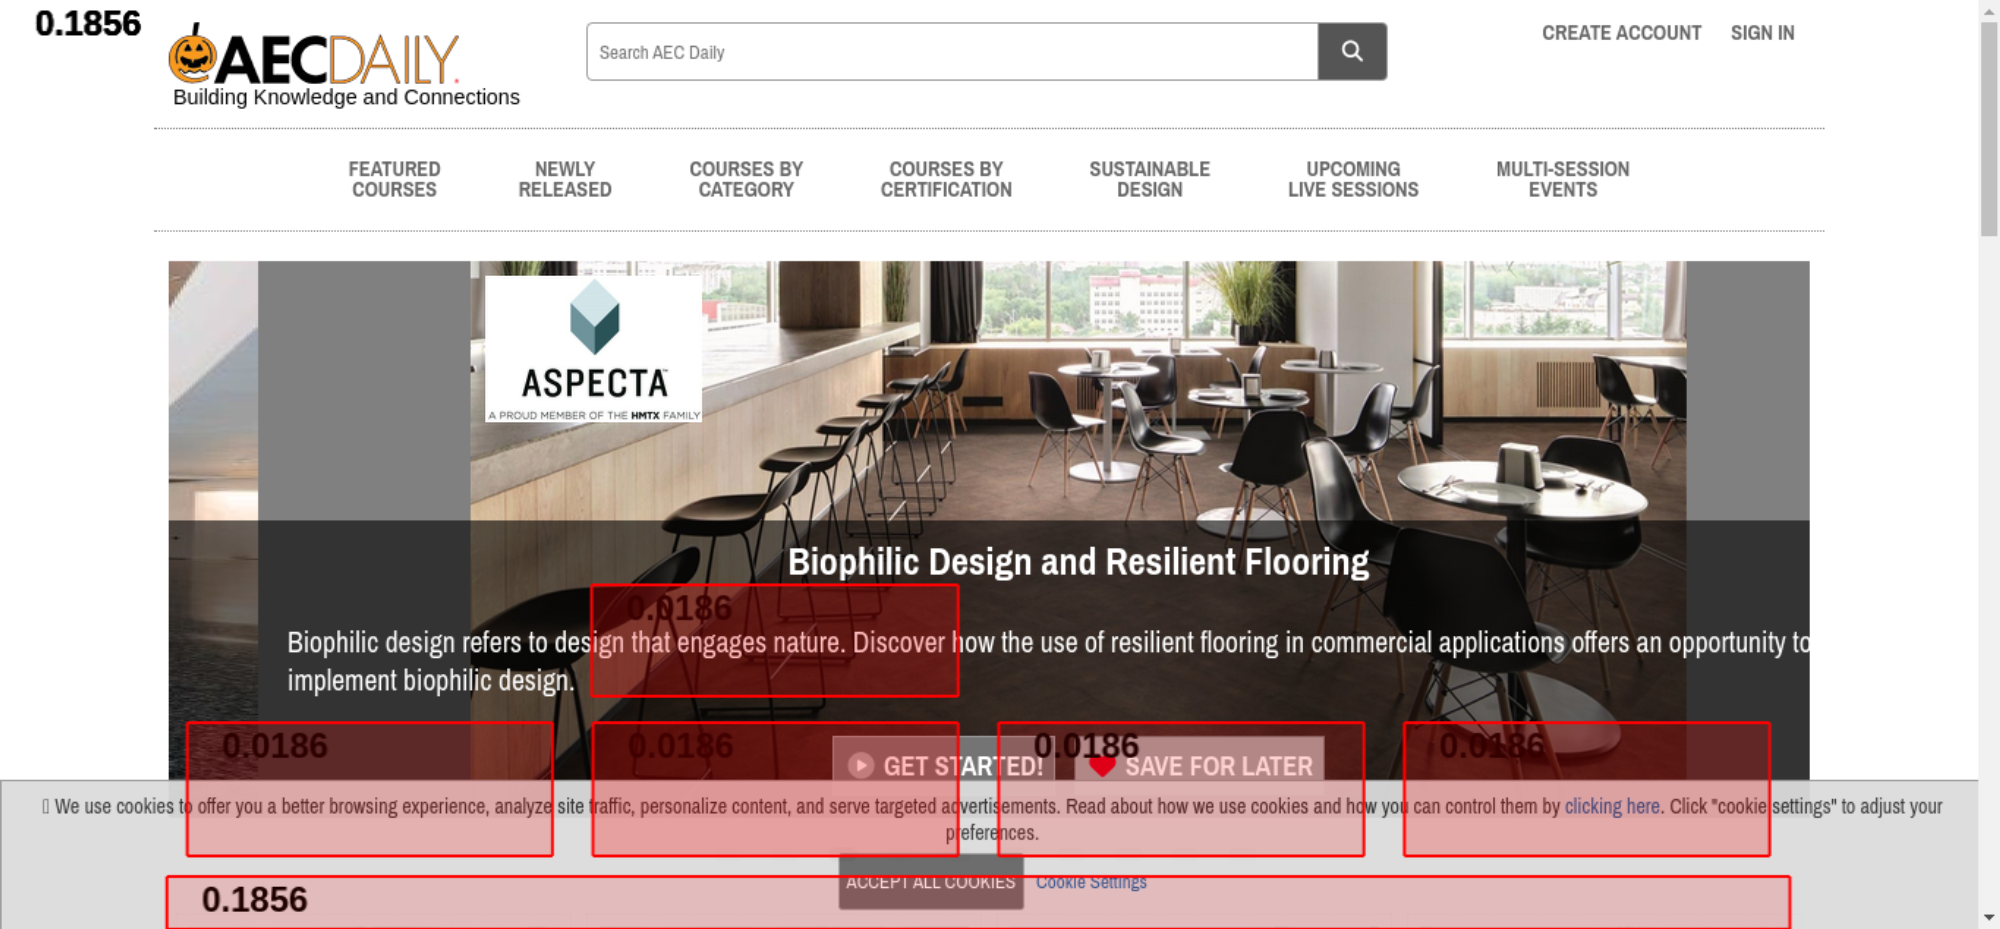
Task: Expand Courses by Category menu
Action: [745, 180]
